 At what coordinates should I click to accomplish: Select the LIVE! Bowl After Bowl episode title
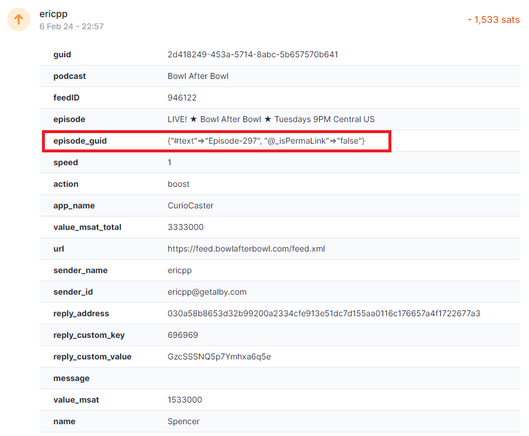[x=271, y=119]
